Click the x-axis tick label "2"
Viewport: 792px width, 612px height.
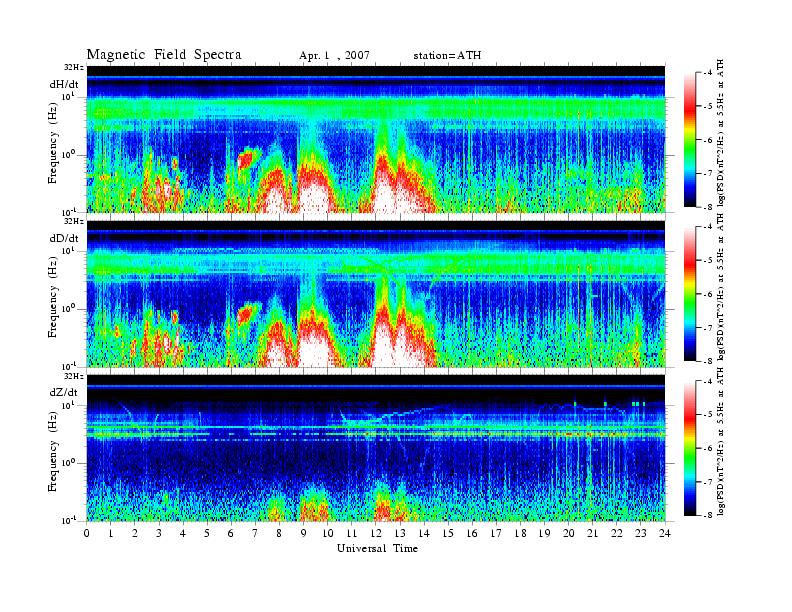[x=135, y=533]
